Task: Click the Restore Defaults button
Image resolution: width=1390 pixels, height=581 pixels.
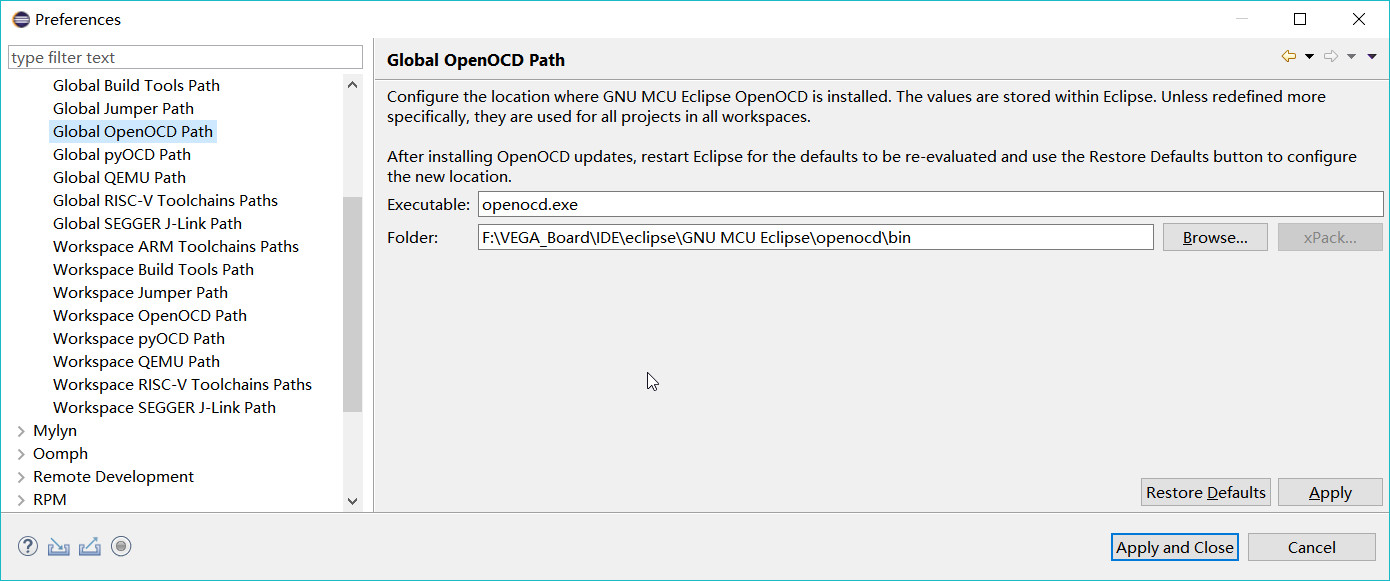Action: [x=1206, y=492]
